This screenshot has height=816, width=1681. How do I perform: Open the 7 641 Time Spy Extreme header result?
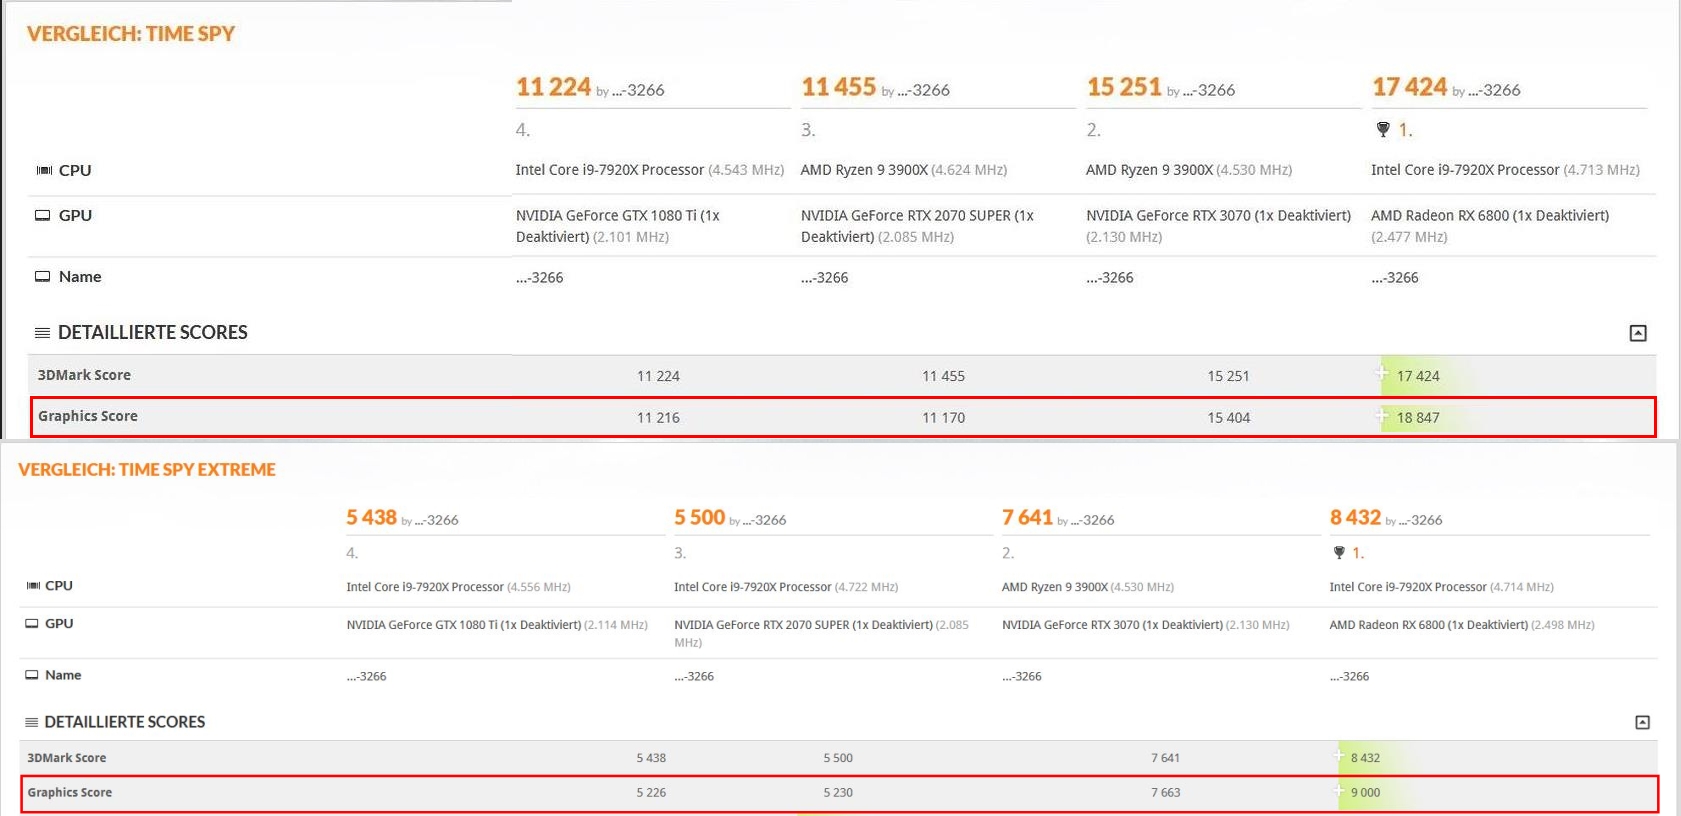(x=1027, y=517)
